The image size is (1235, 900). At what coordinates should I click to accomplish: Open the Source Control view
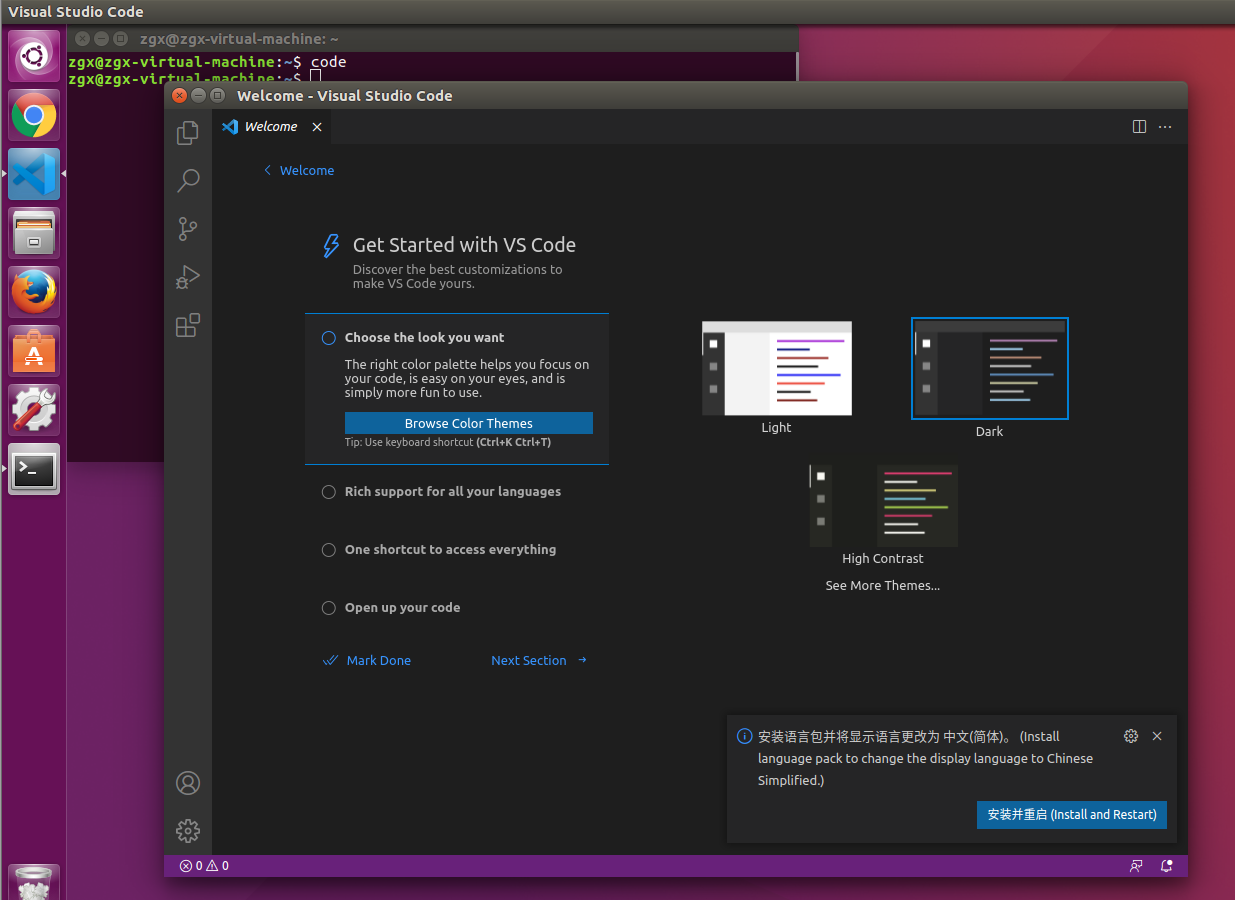(x=188, y=228)
